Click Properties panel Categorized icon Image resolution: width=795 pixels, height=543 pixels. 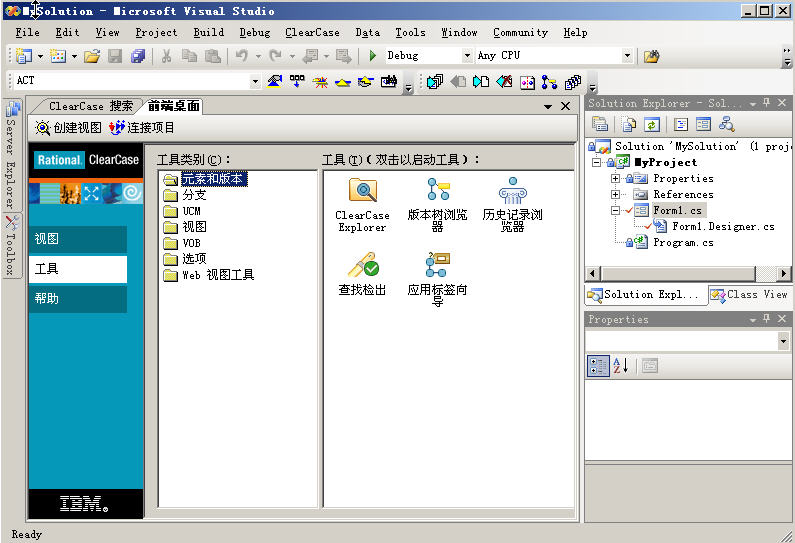598,366
